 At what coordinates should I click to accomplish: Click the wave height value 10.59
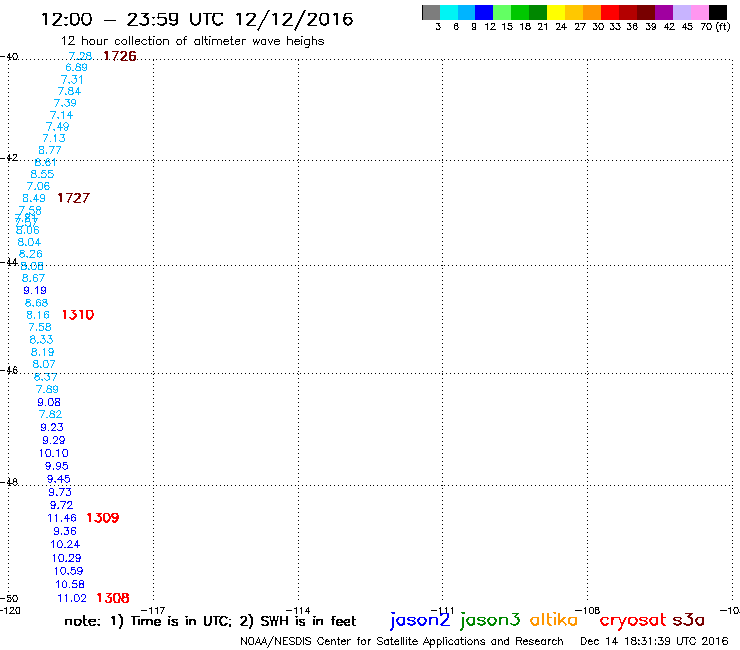(x=68, y=571)
